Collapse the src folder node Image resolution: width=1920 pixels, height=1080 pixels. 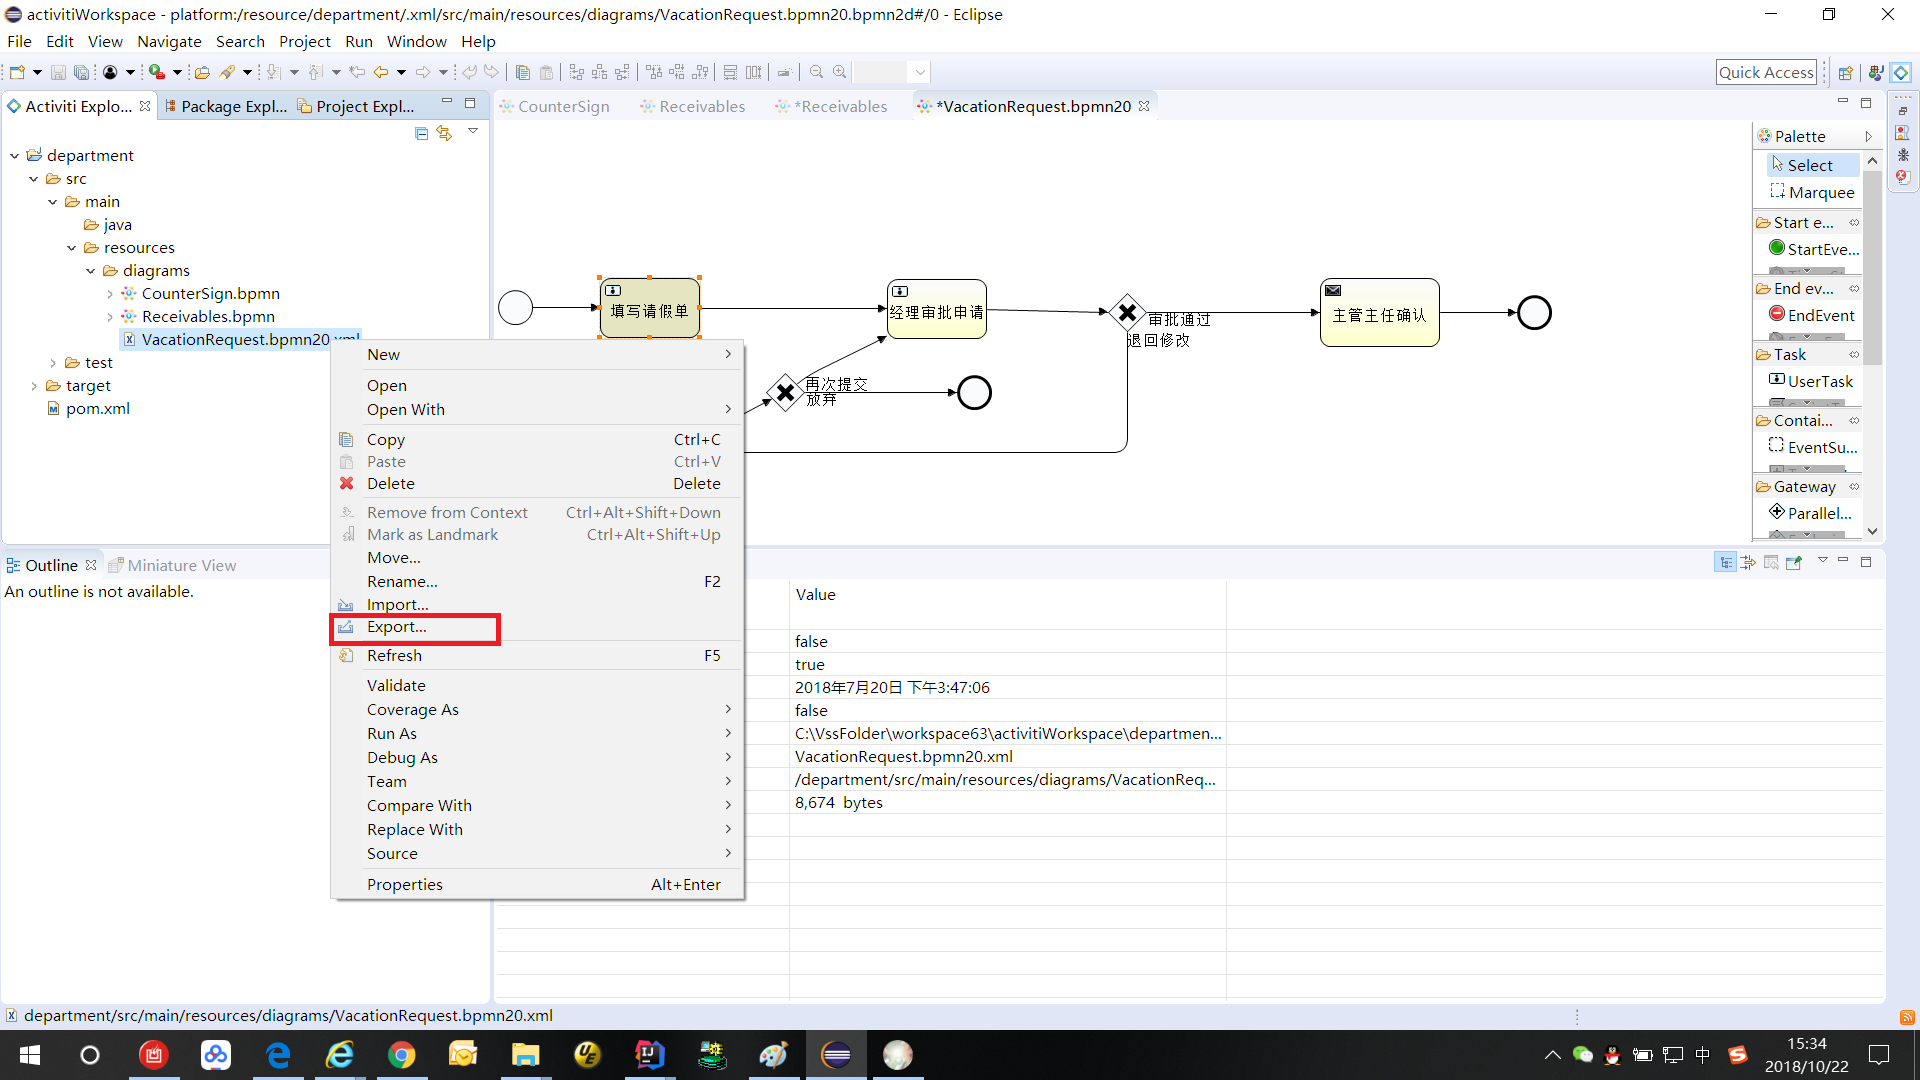tap(34, 178)
